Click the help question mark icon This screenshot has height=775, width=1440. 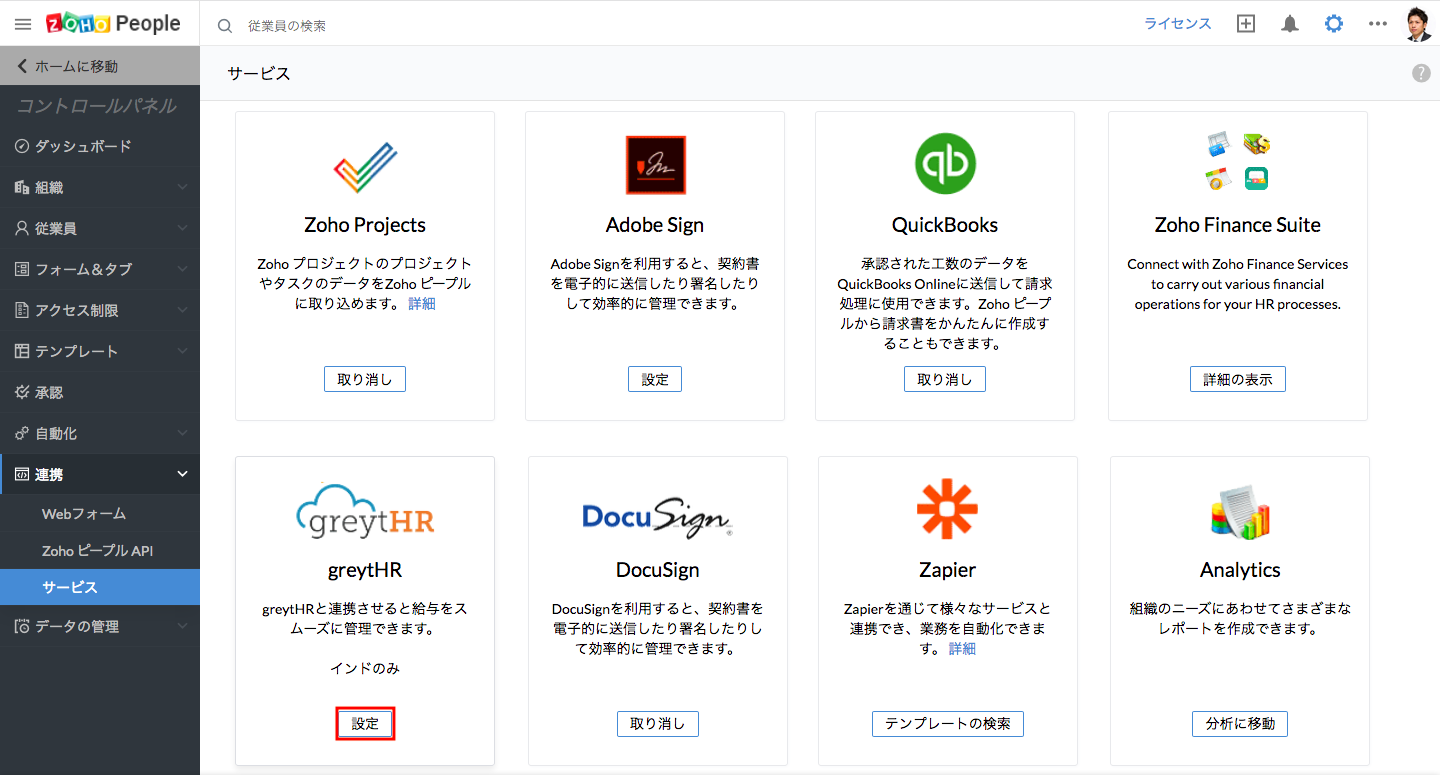click(1421, 73)
